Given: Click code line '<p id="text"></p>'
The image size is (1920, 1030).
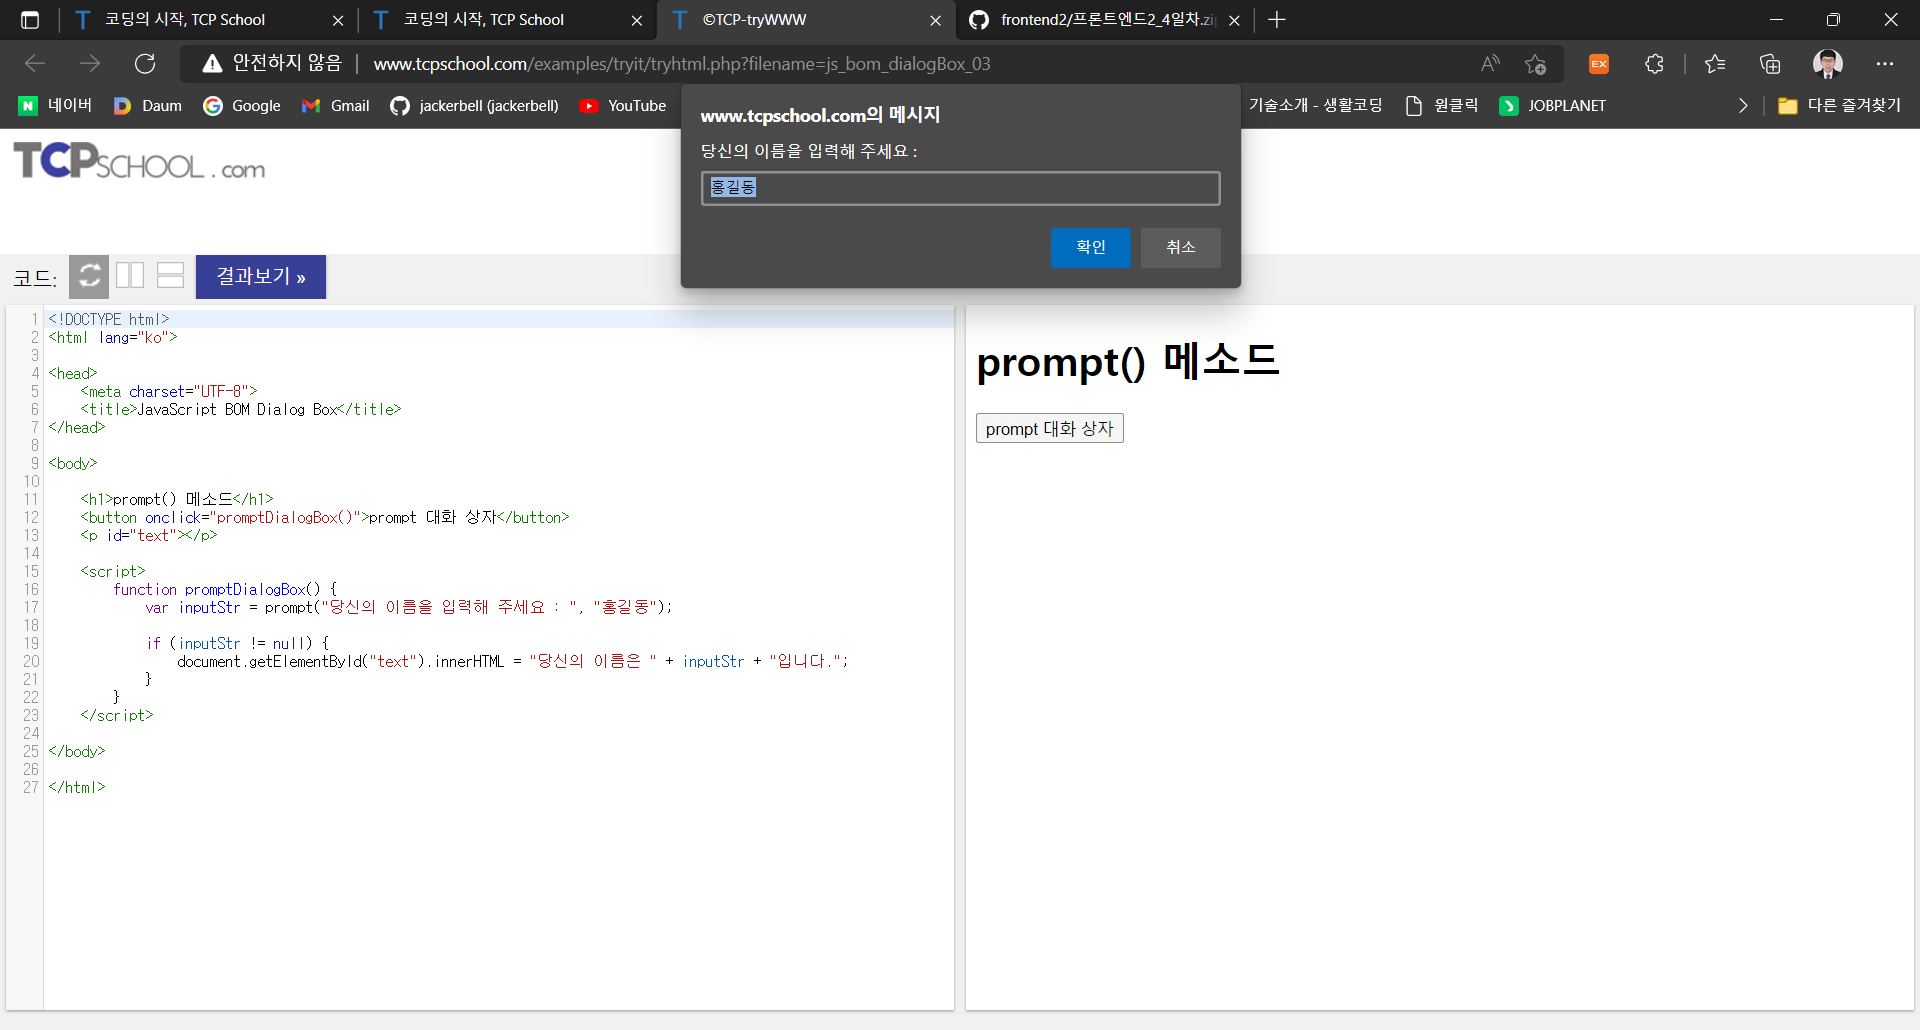Looking at the screenshot, I should pos(149,535).
